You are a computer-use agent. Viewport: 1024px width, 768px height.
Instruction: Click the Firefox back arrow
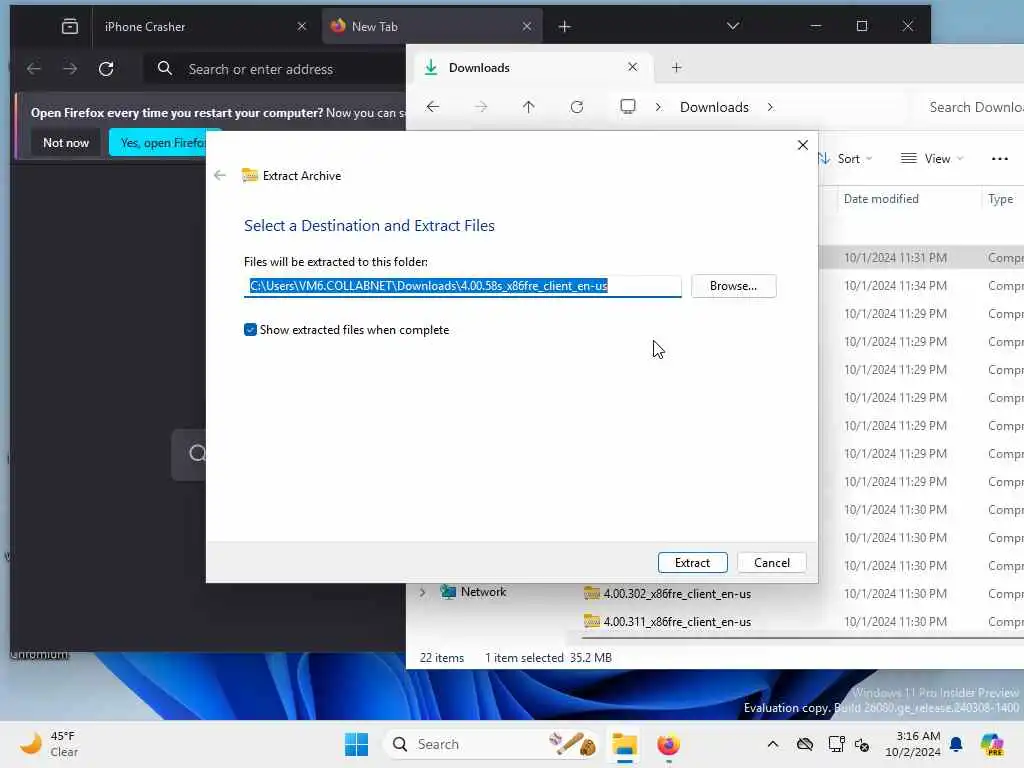click(34, 69)
